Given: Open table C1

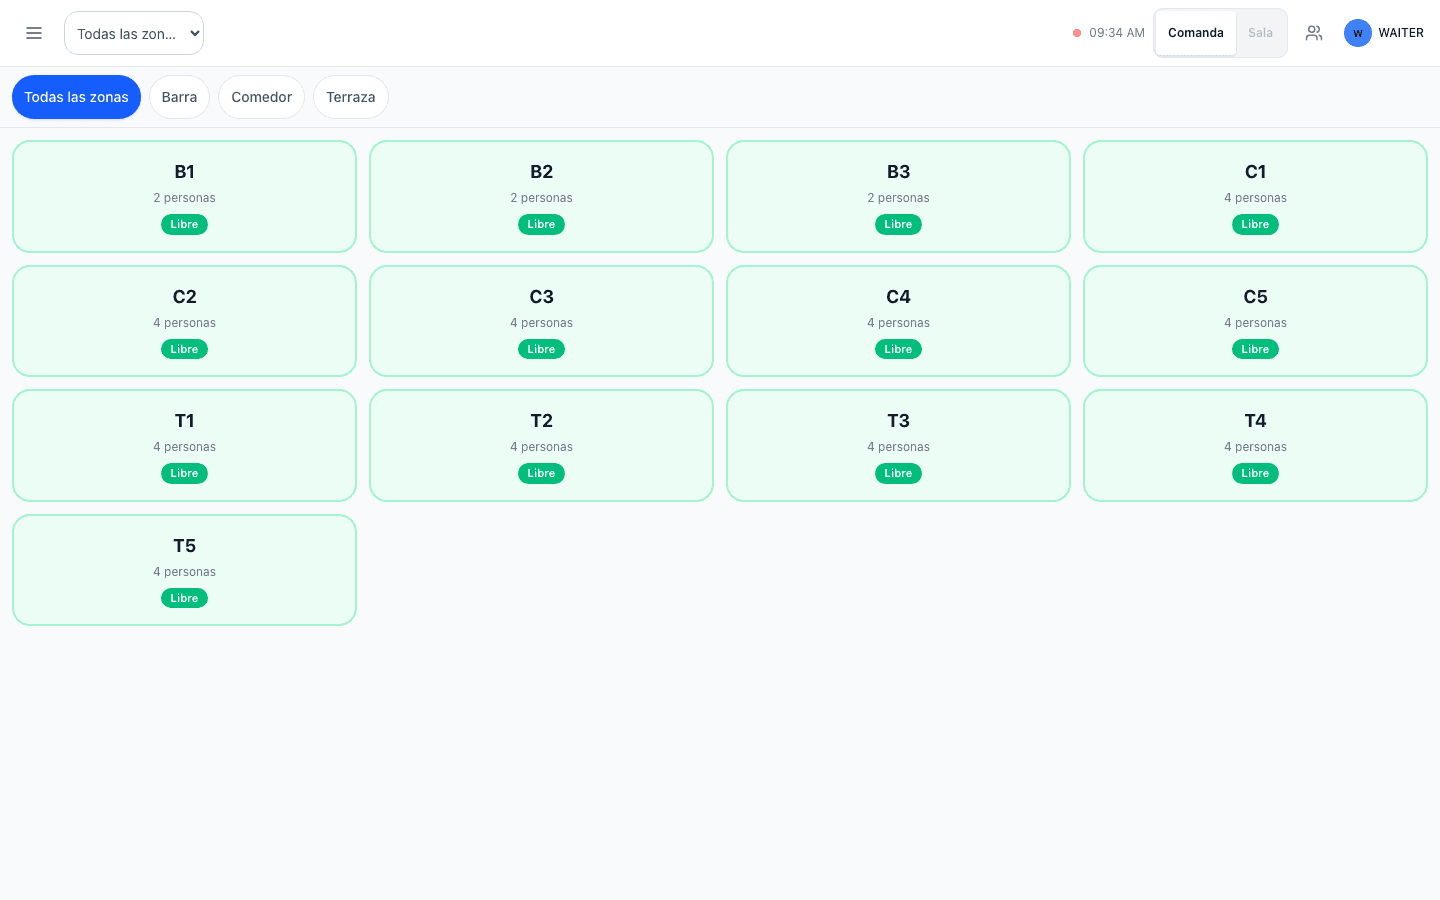Looking at the screenshot, I should coord(1255,196).
